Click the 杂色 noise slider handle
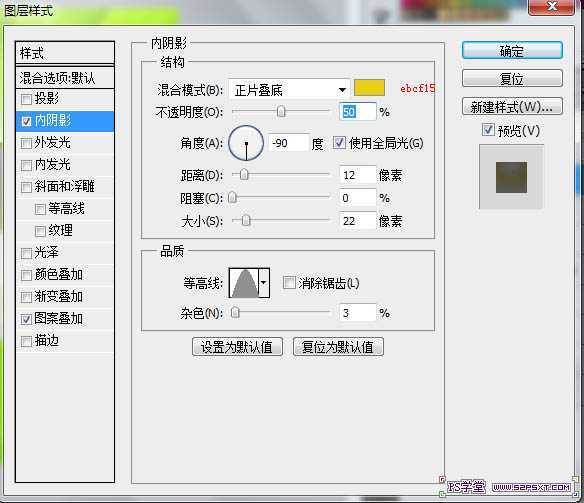Viewport: 584px width, 503px height. (x=235, y=312)
